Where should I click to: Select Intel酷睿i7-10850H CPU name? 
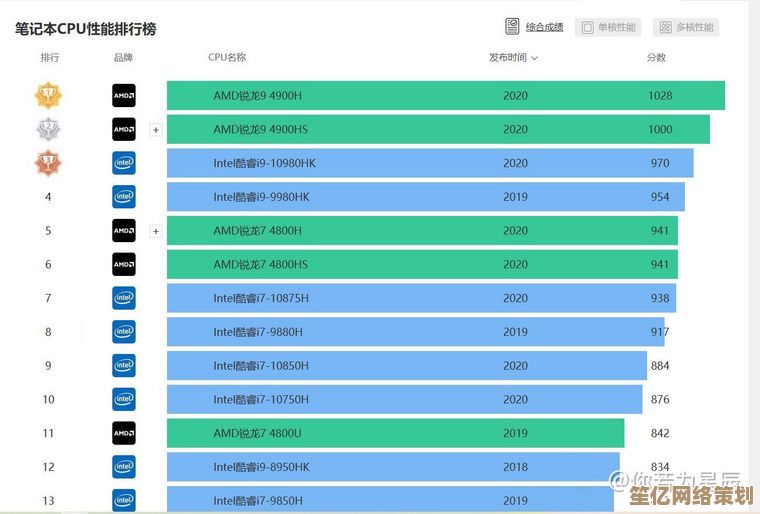click(x=261, y=366)
